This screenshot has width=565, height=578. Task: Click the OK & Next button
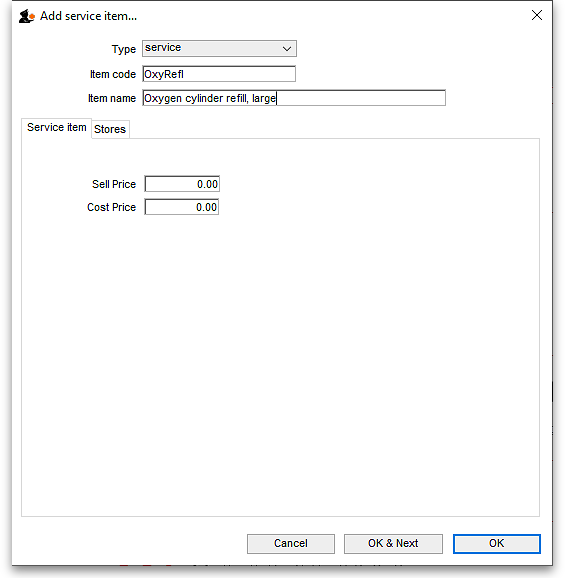393,544
